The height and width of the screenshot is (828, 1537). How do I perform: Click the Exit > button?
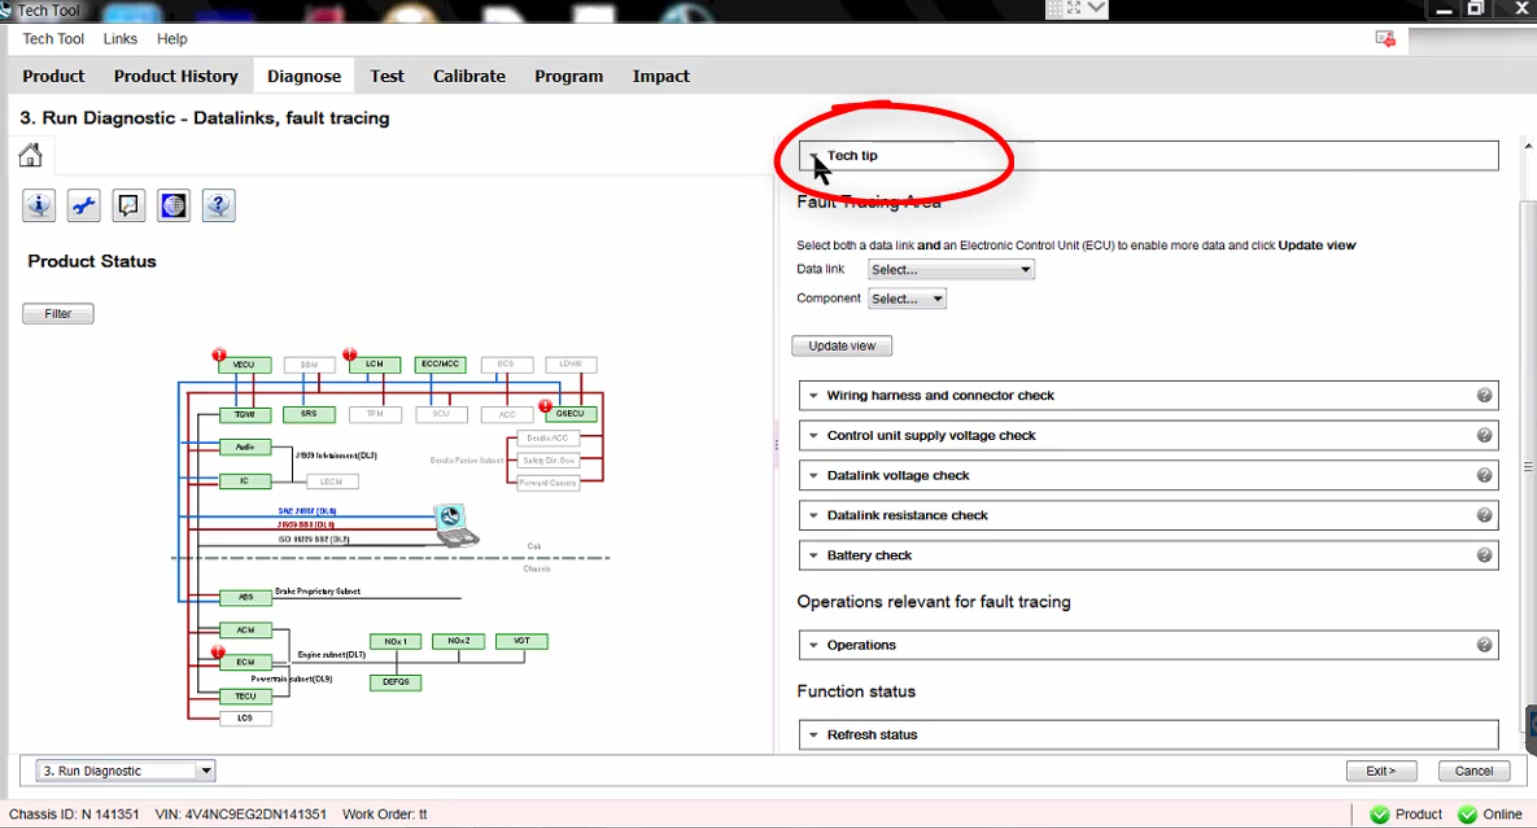coord(1381,771)
